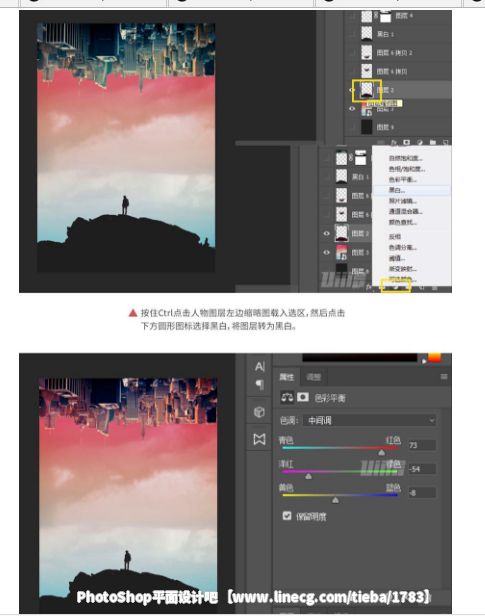Screen dimensions: 485x616
Task: Click the yellow-blue slider handle
Action: tap(335, 500)
